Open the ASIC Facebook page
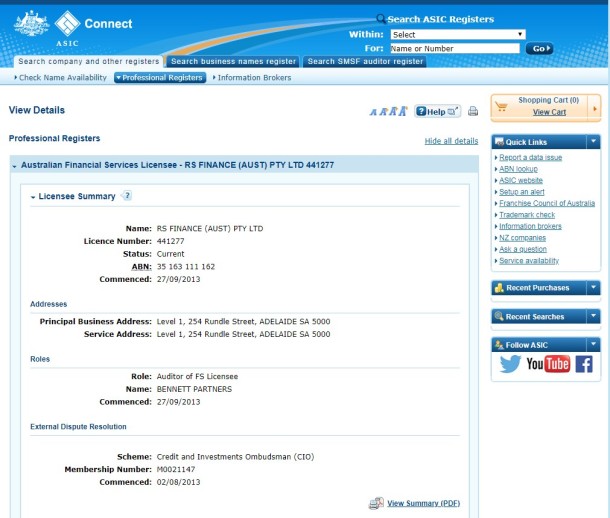610x518 pixels. [584, 364]
